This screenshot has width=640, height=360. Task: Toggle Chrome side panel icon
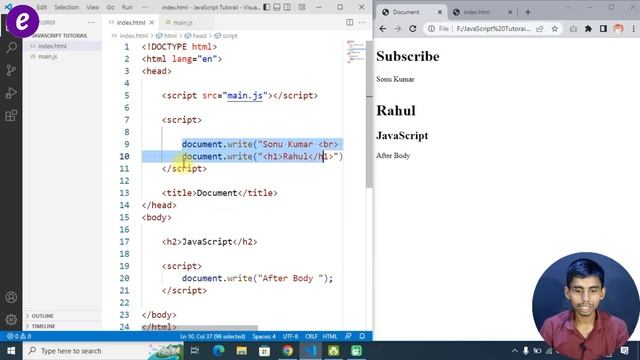603,29
